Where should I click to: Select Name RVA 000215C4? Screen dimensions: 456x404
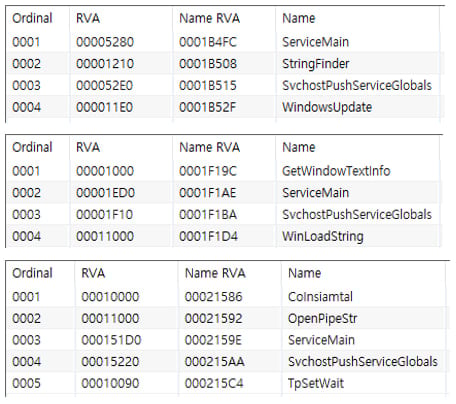click(214, 383)
